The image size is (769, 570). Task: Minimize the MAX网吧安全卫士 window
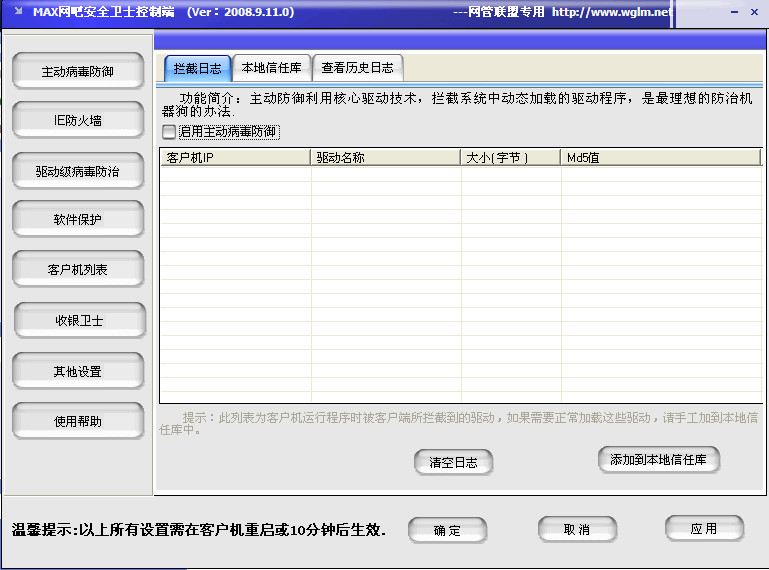(734, 12)
